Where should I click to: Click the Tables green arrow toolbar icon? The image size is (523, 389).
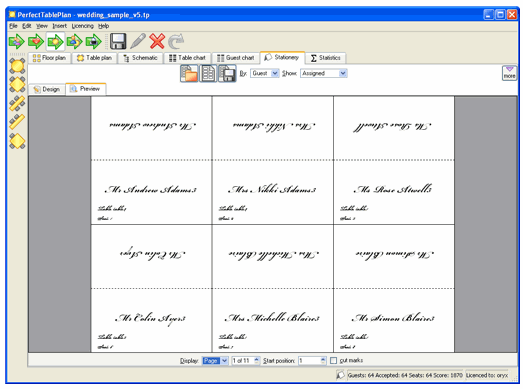55,41
